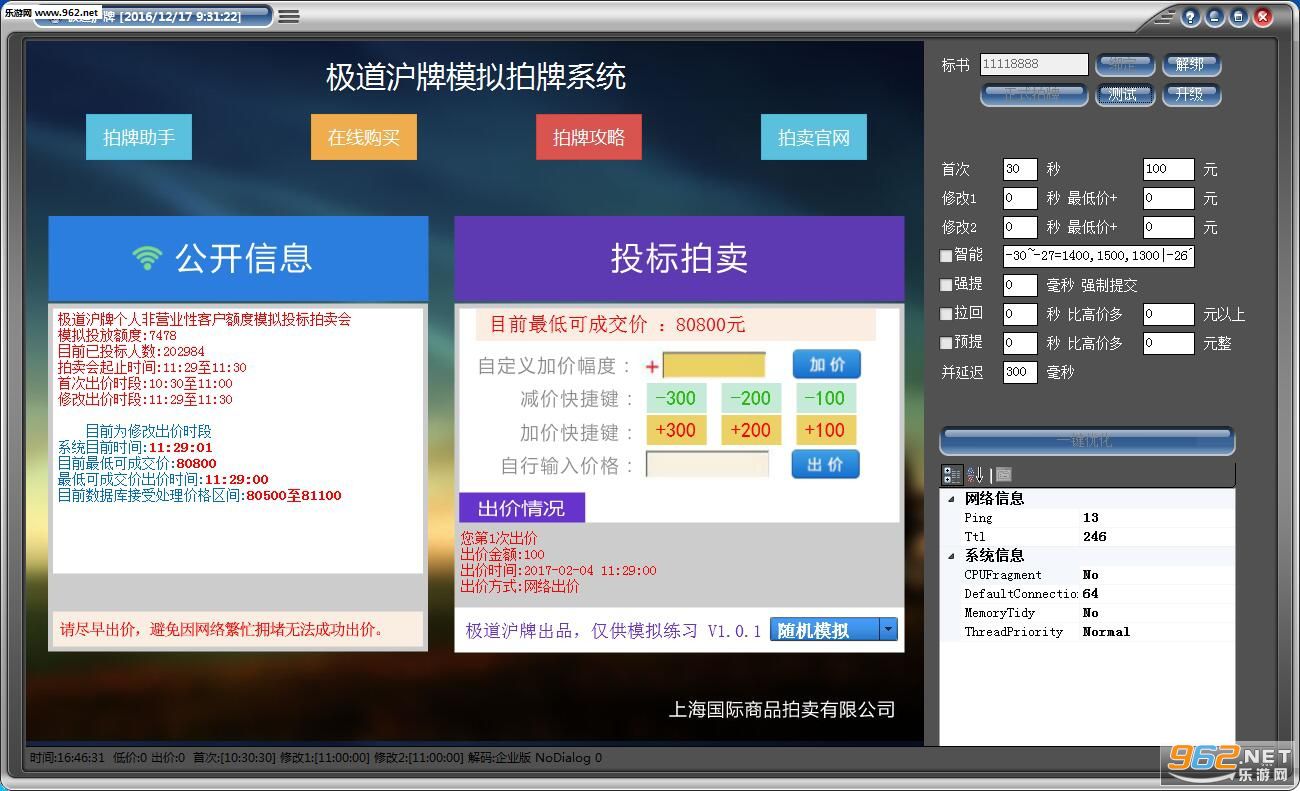Click the 修改1 最低价+ amount field

click(x=1169, y=198)
